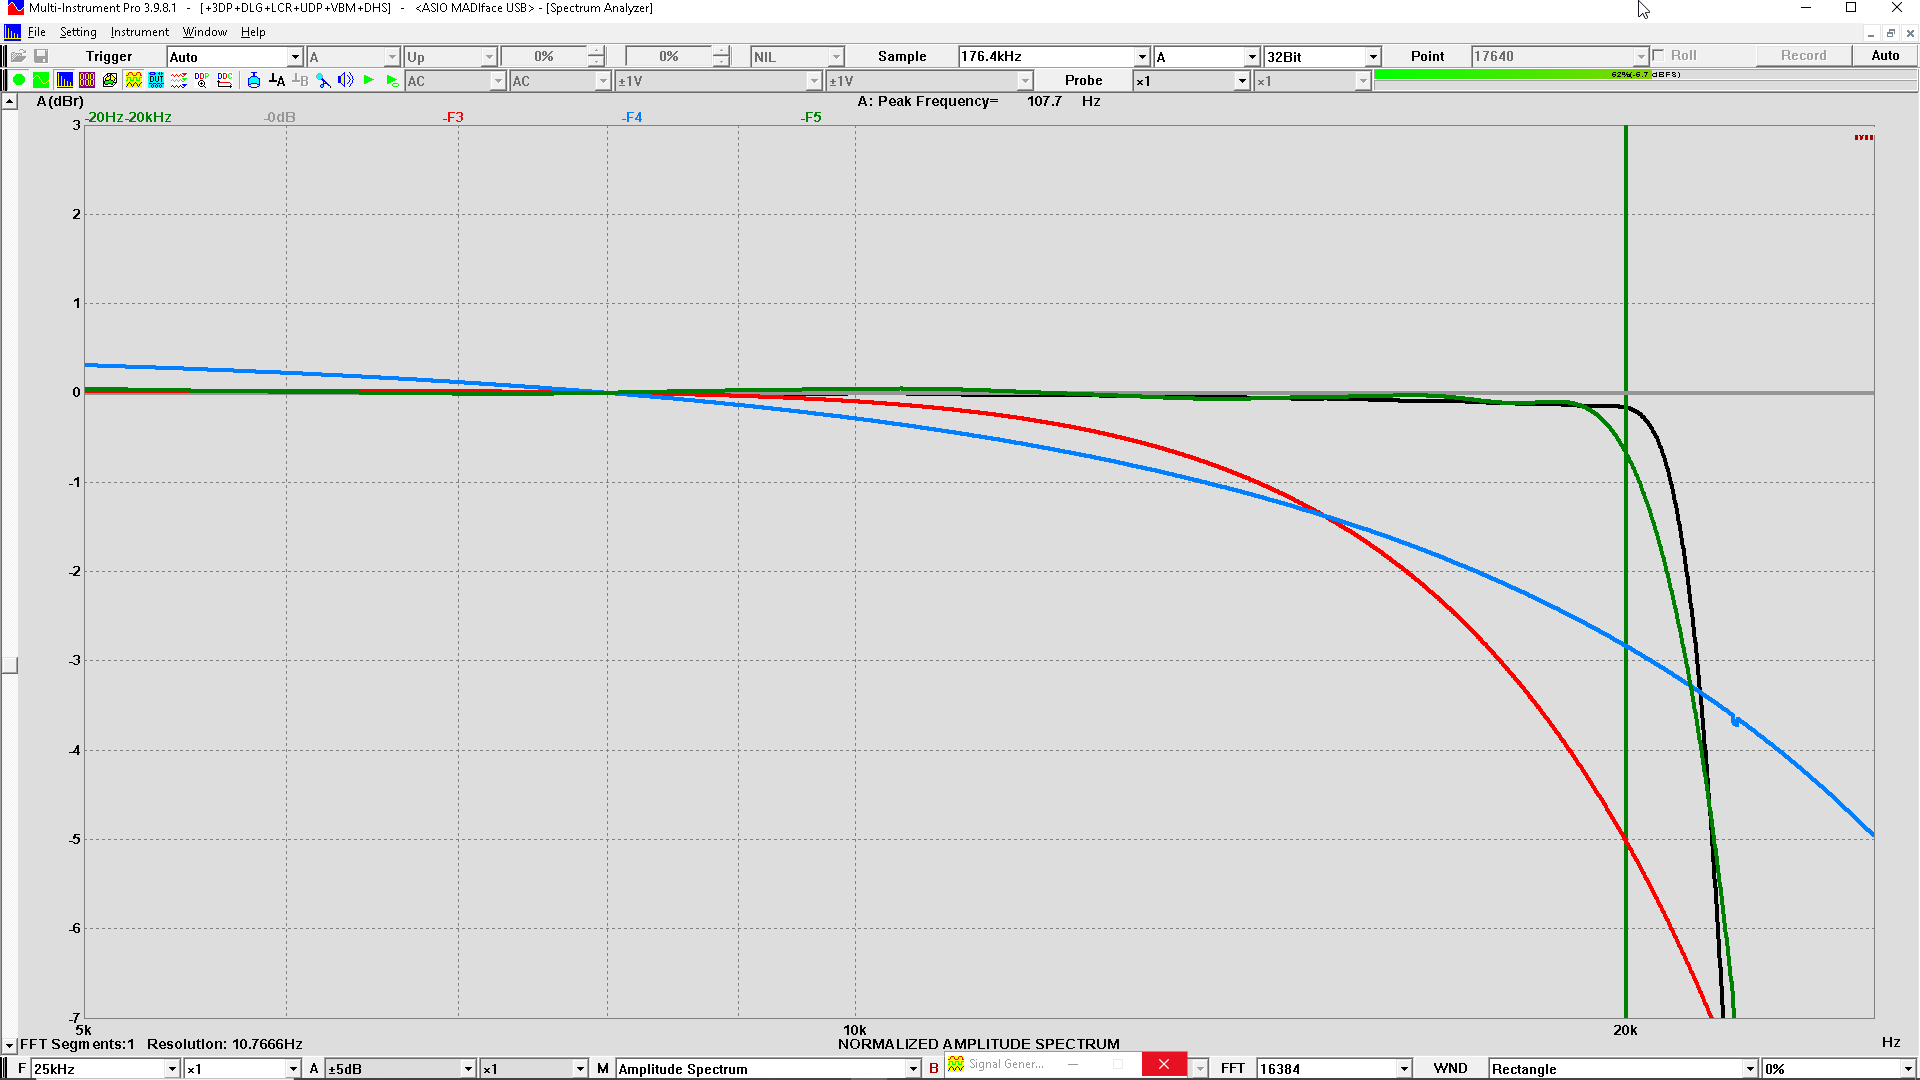Viewport: 1920px width, 1080px height.
Task: Click the green F5 marker label
Action: pyautogui.click(x=812, y=117)
